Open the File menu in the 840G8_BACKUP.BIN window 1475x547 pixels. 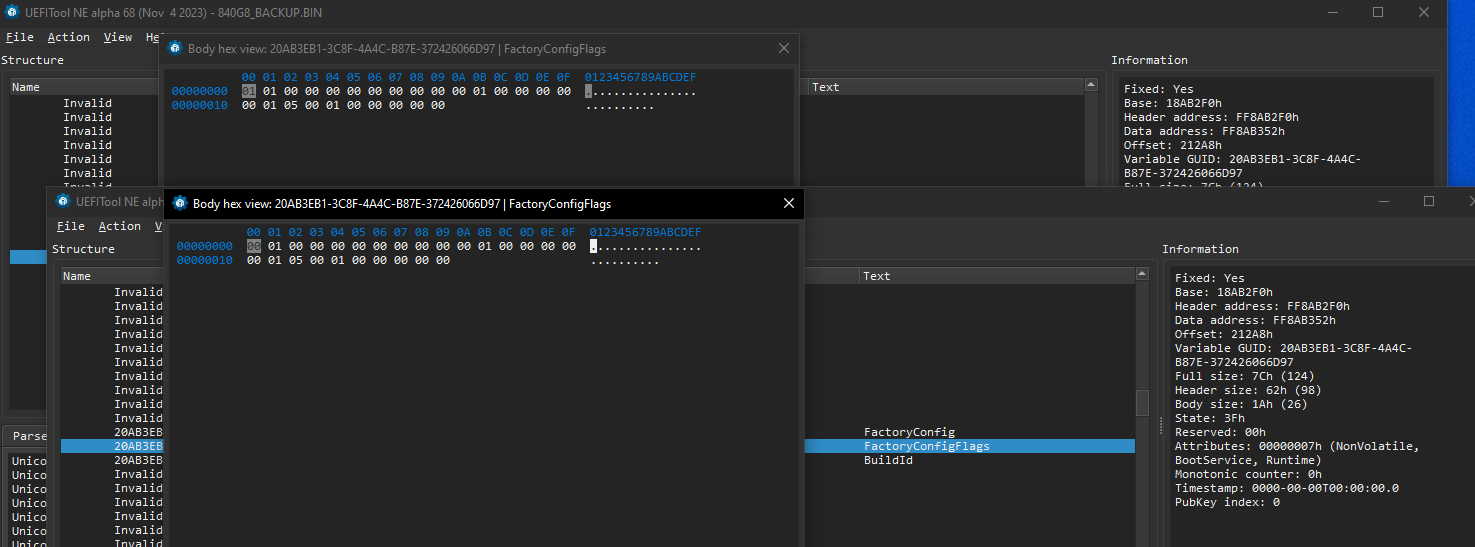[x=19, y=37]
